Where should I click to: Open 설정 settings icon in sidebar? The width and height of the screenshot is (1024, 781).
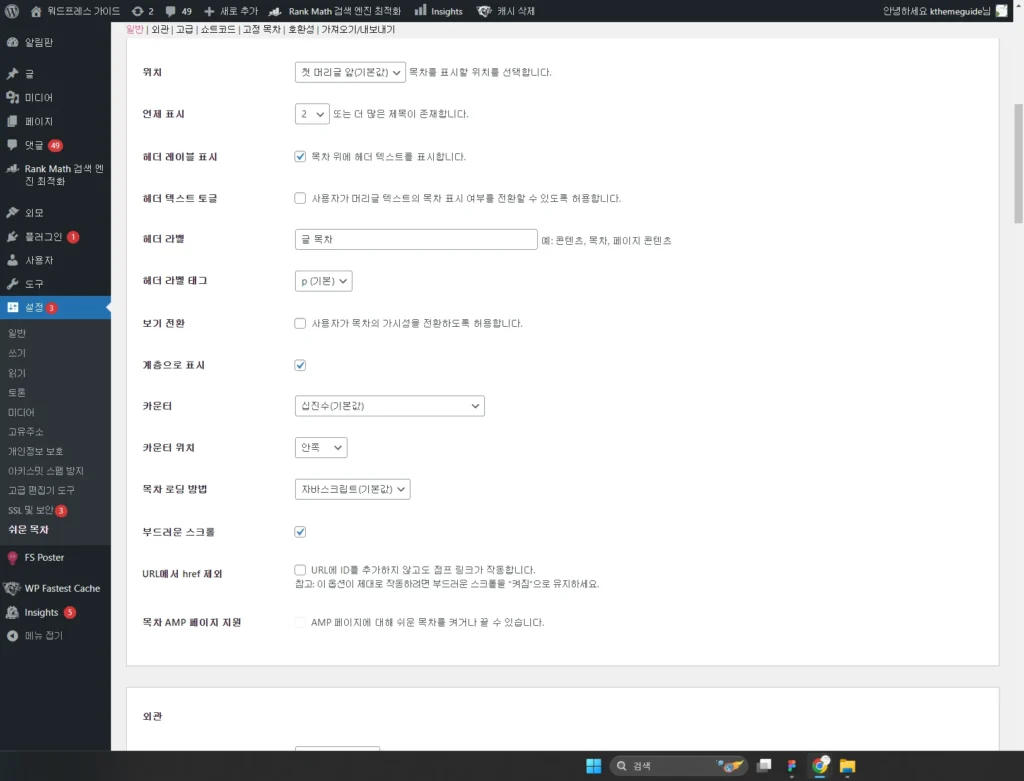tap(12, 307)
